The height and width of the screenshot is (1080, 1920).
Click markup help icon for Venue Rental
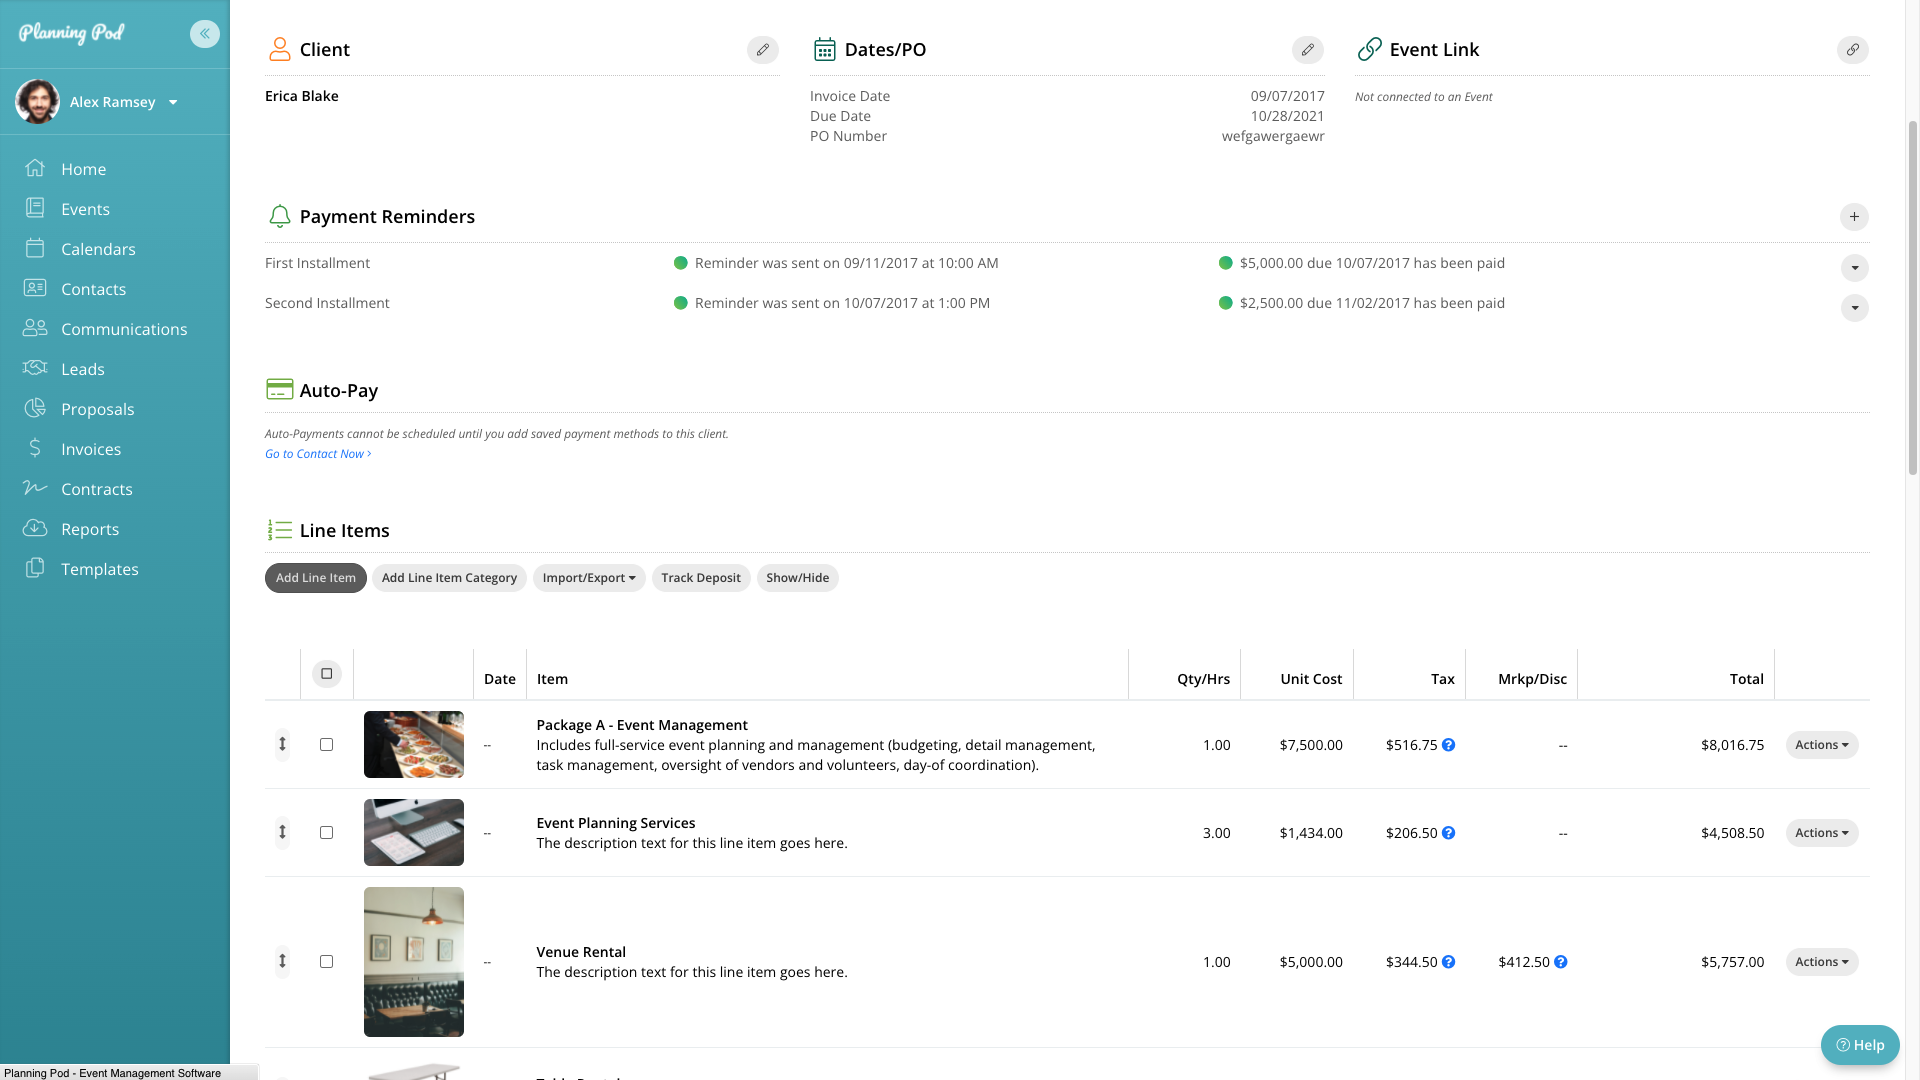[x=1560, y=962]
